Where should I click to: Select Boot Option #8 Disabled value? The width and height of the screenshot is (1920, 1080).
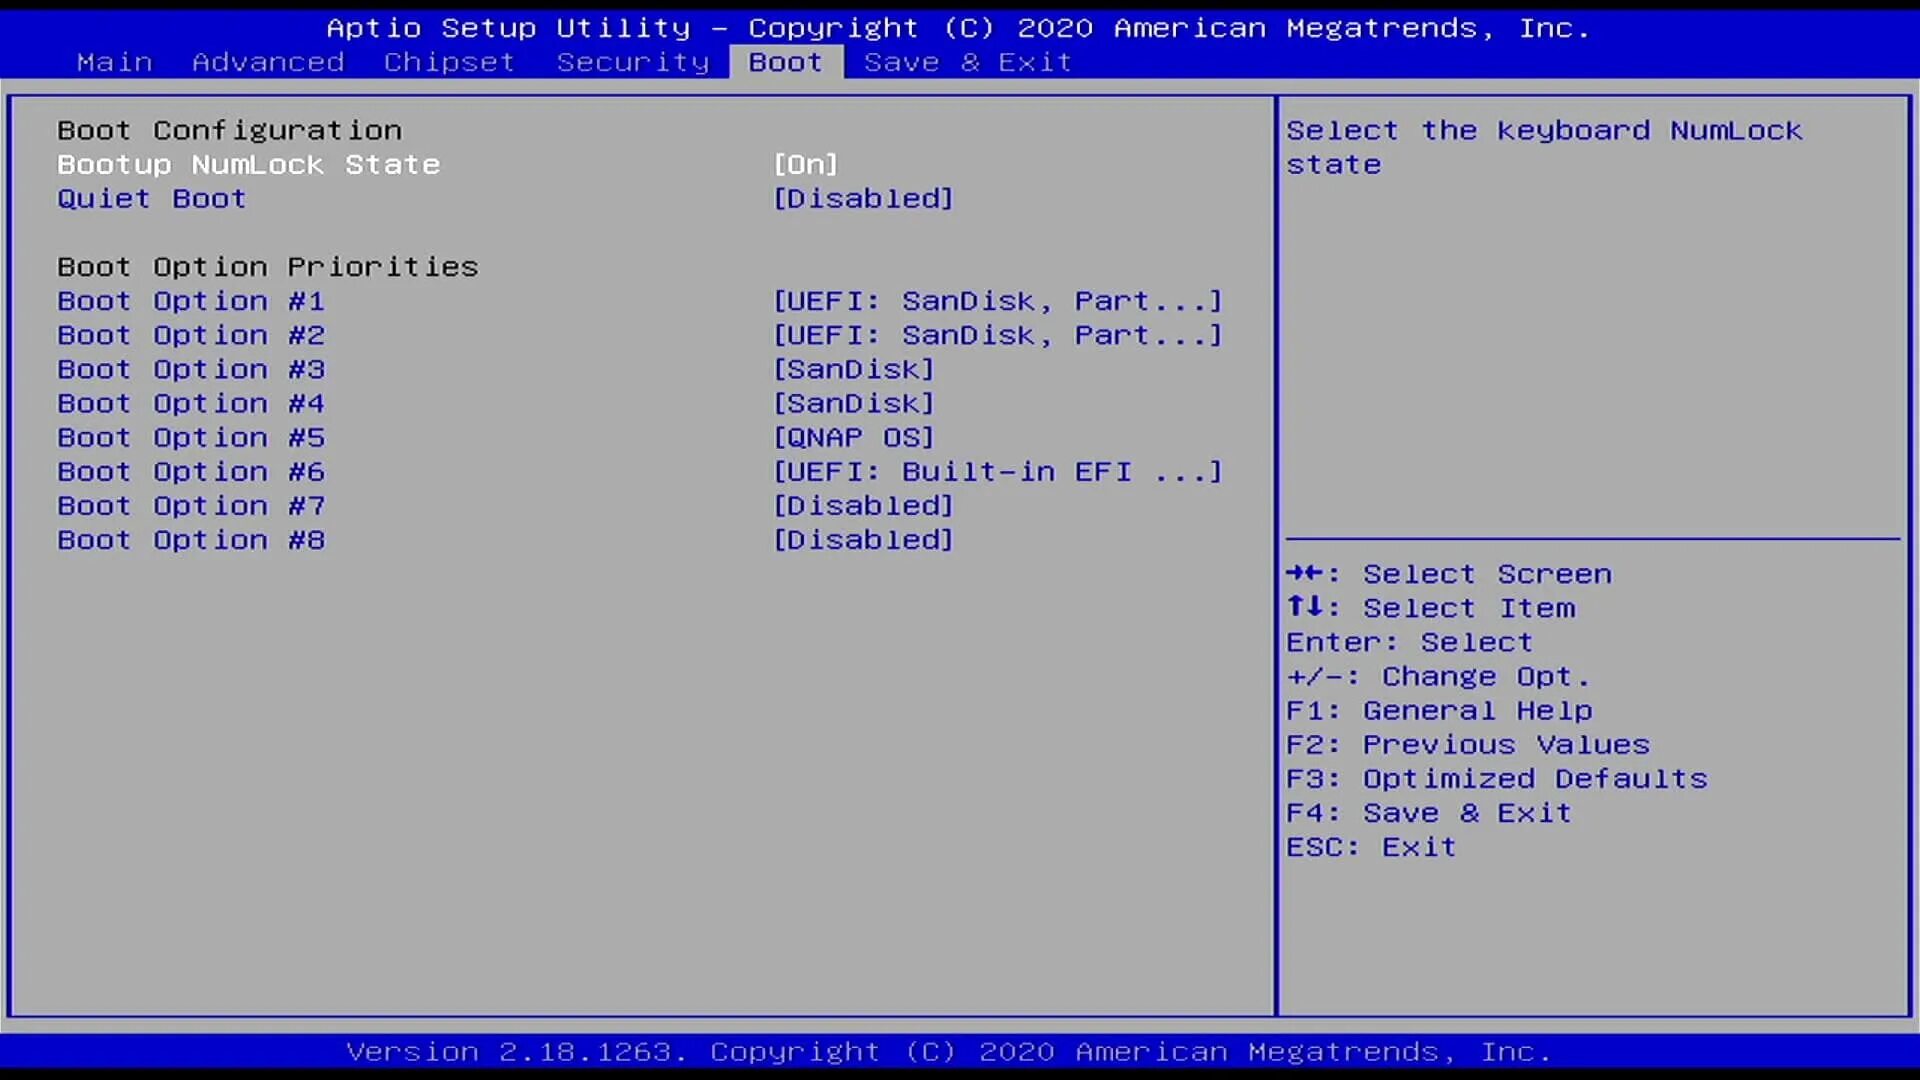click(863, 540)
